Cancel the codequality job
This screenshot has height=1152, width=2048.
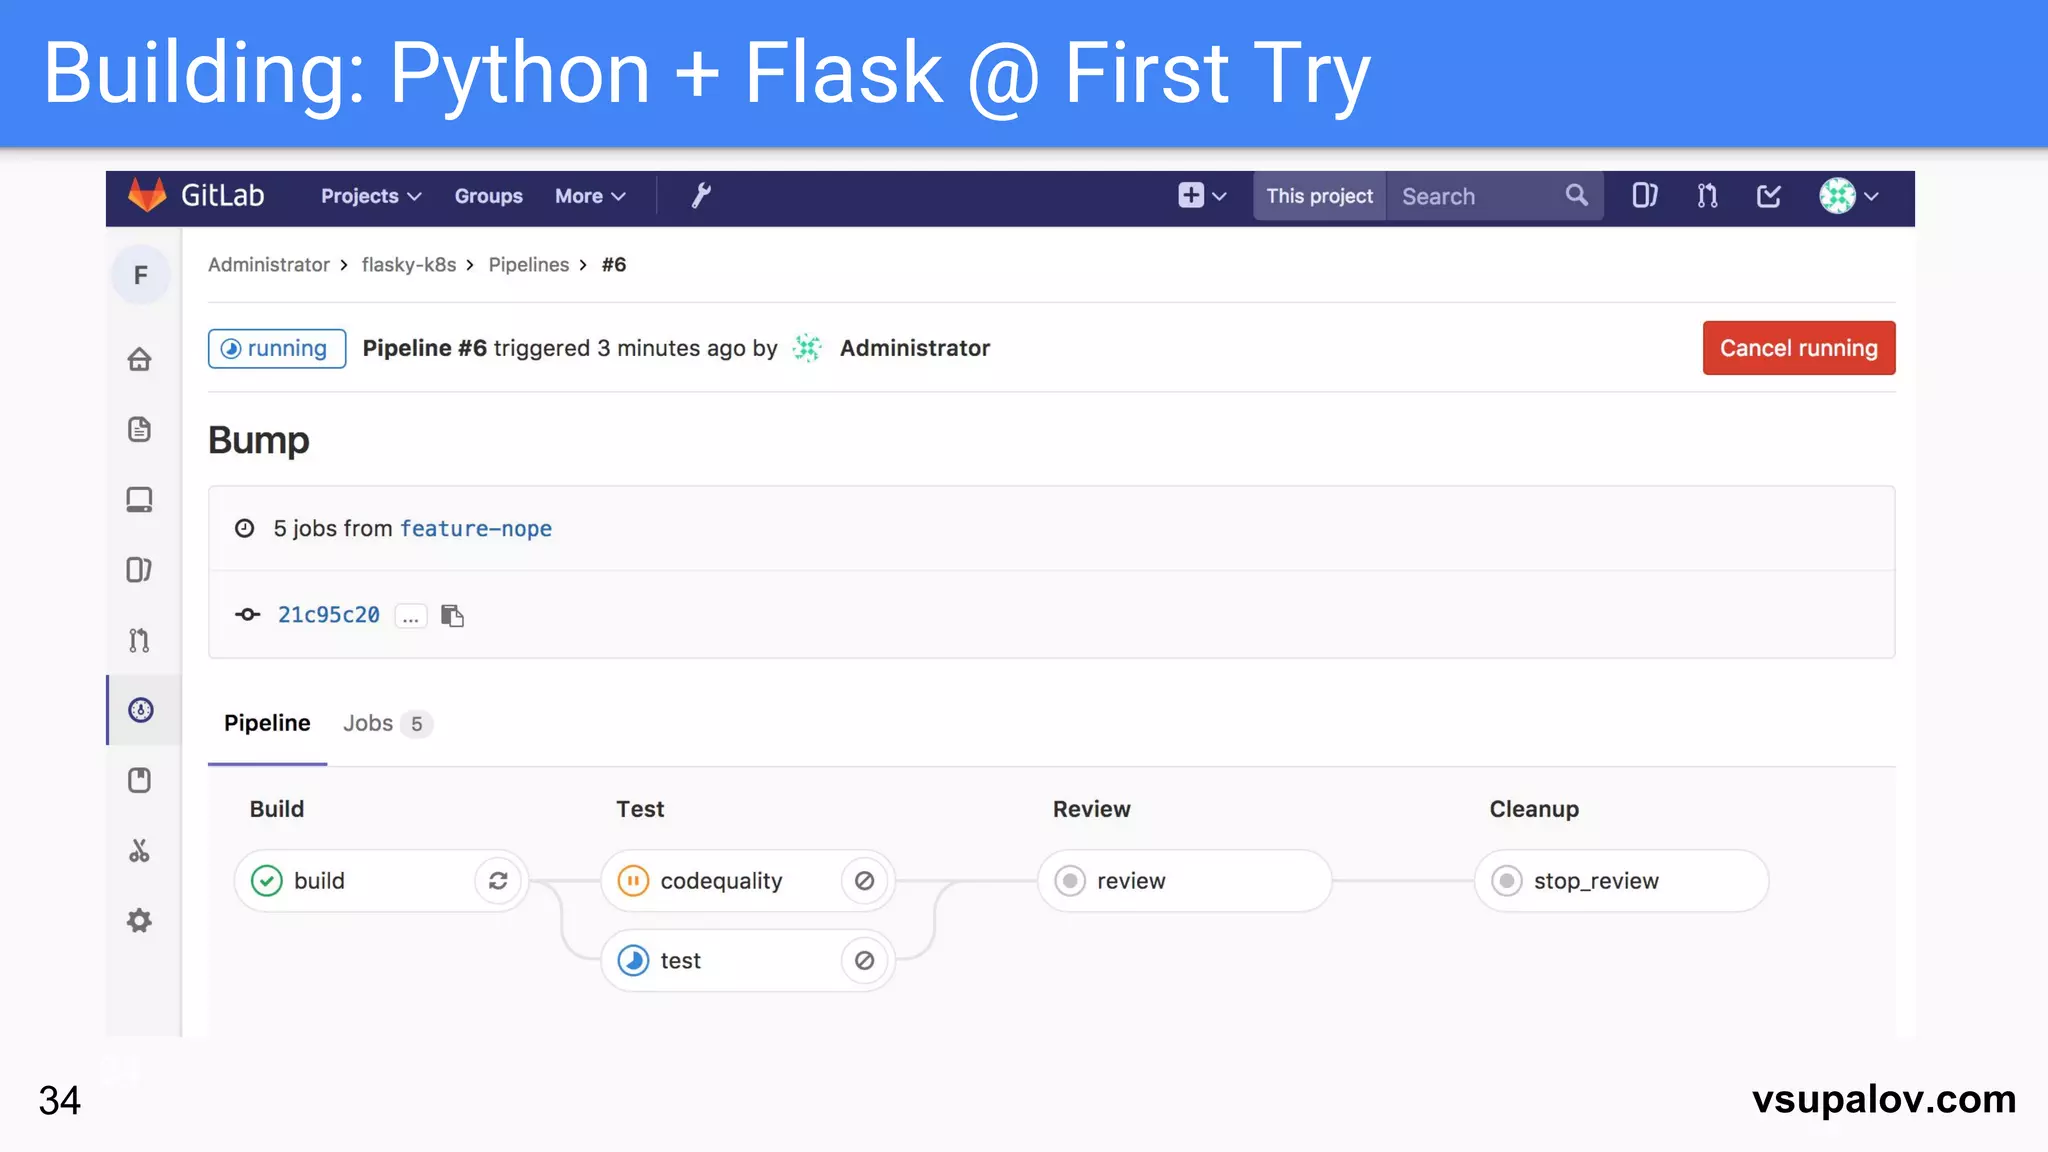(864, 881)
